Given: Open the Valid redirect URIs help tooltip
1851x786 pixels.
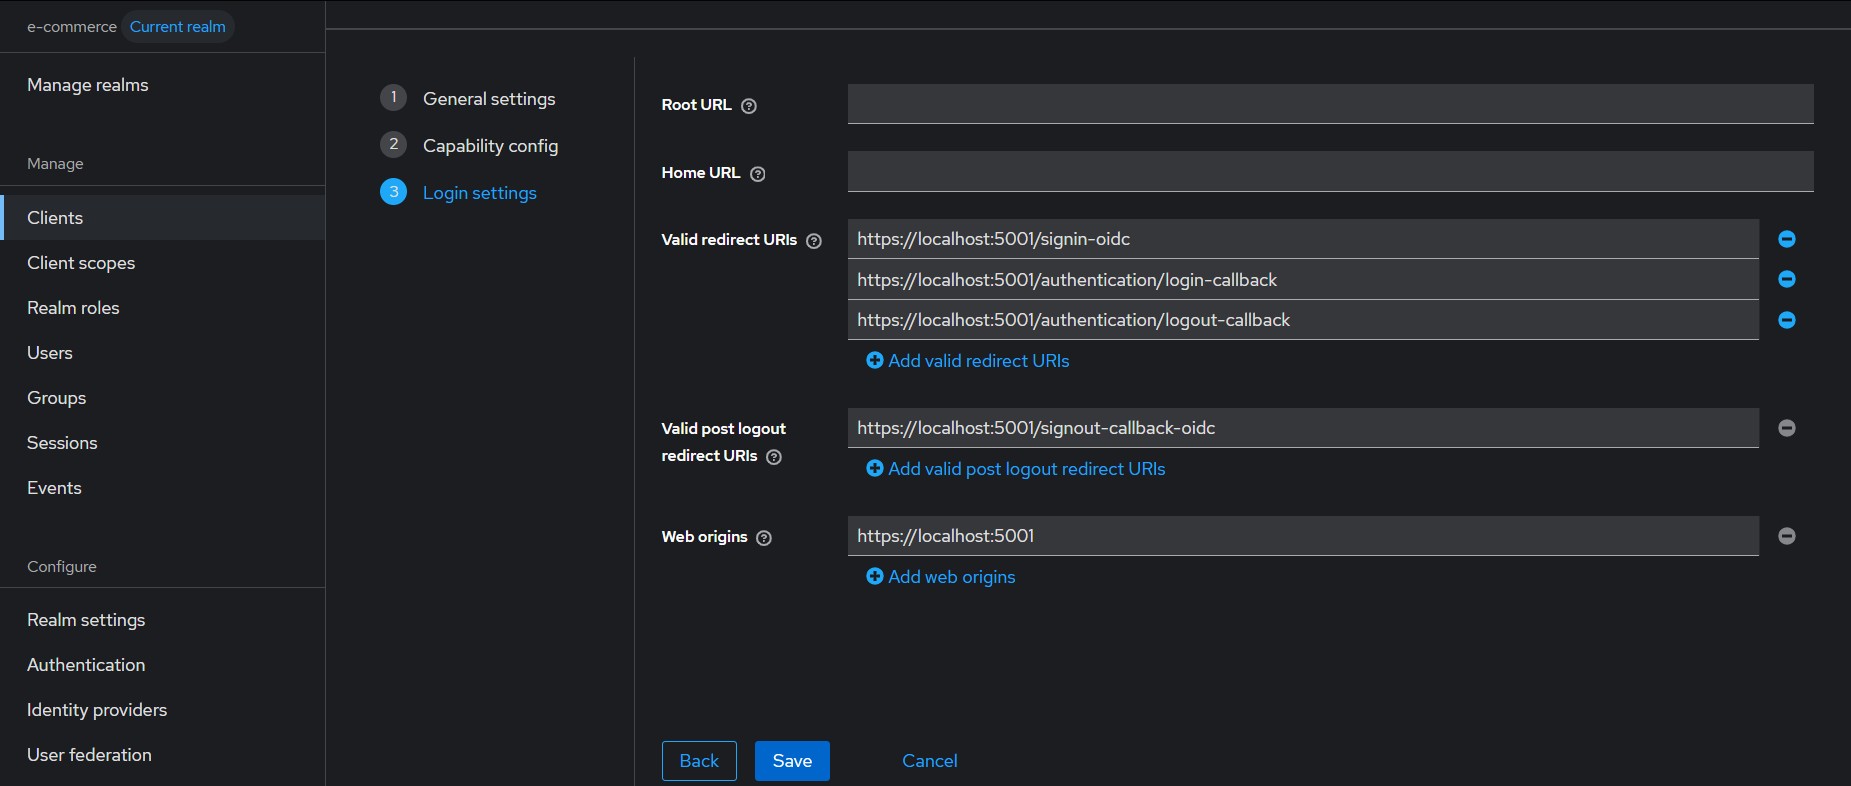Looking at the screenshot, I should pos(814,241).
